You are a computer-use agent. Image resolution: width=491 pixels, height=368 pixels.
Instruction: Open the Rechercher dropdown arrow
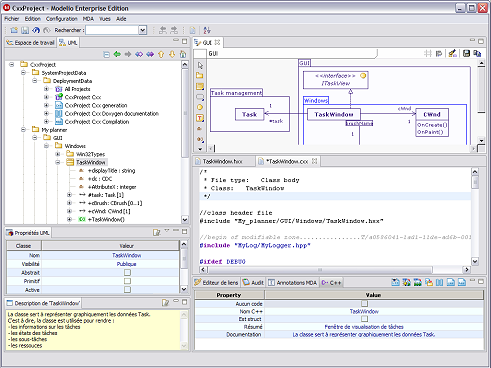pyautogui.click(x=143, y=30)
